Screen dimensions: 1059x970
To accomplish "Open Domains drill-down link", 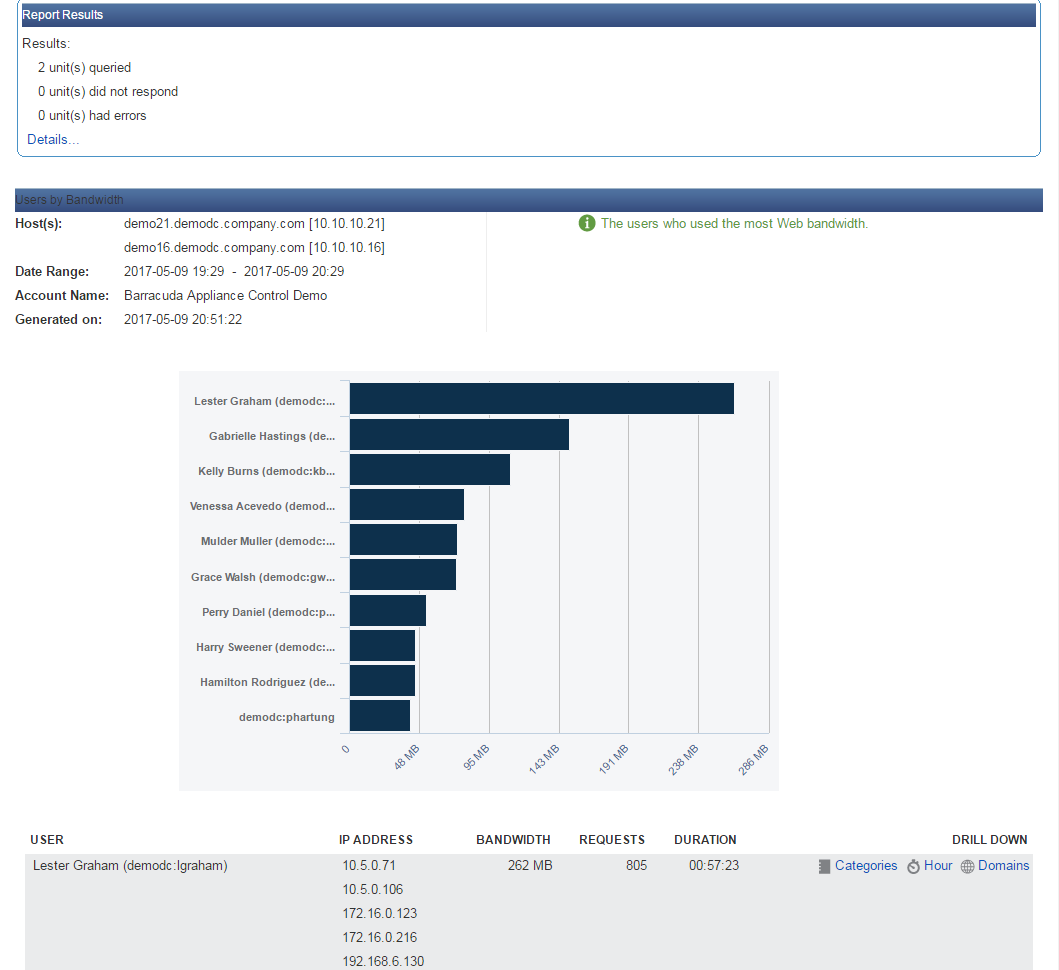I will (x=1004, y=865).
